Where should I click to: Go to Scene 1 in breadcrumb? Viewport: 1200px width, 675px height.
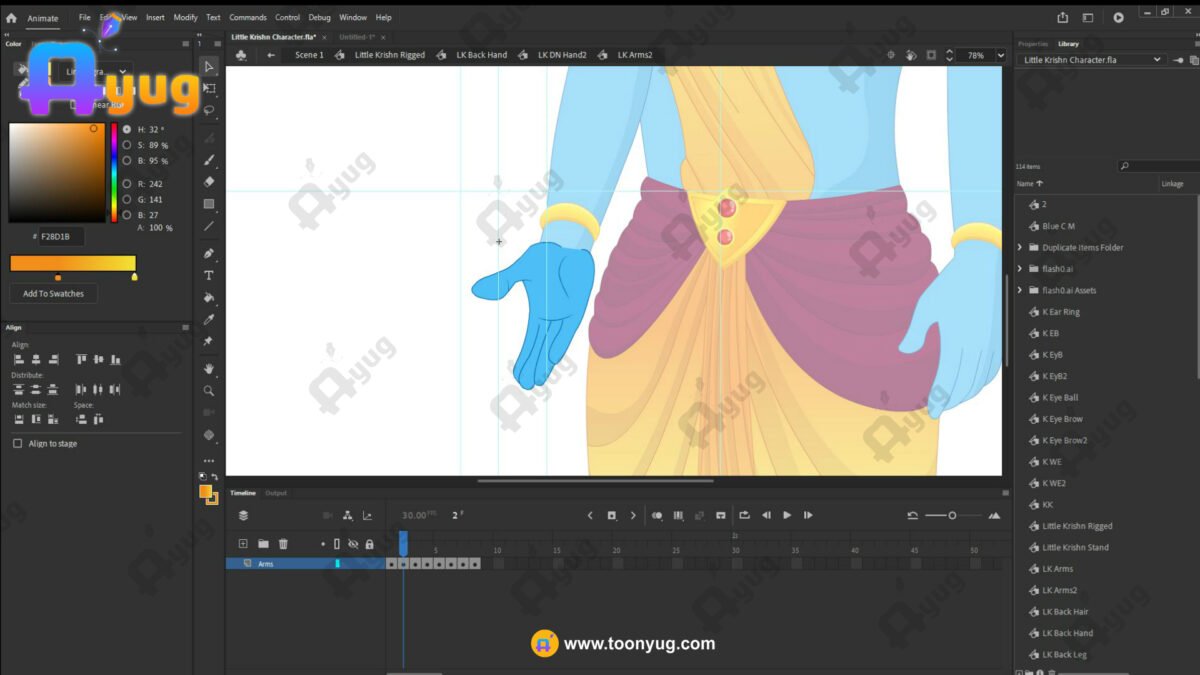[x=309, y=55]
